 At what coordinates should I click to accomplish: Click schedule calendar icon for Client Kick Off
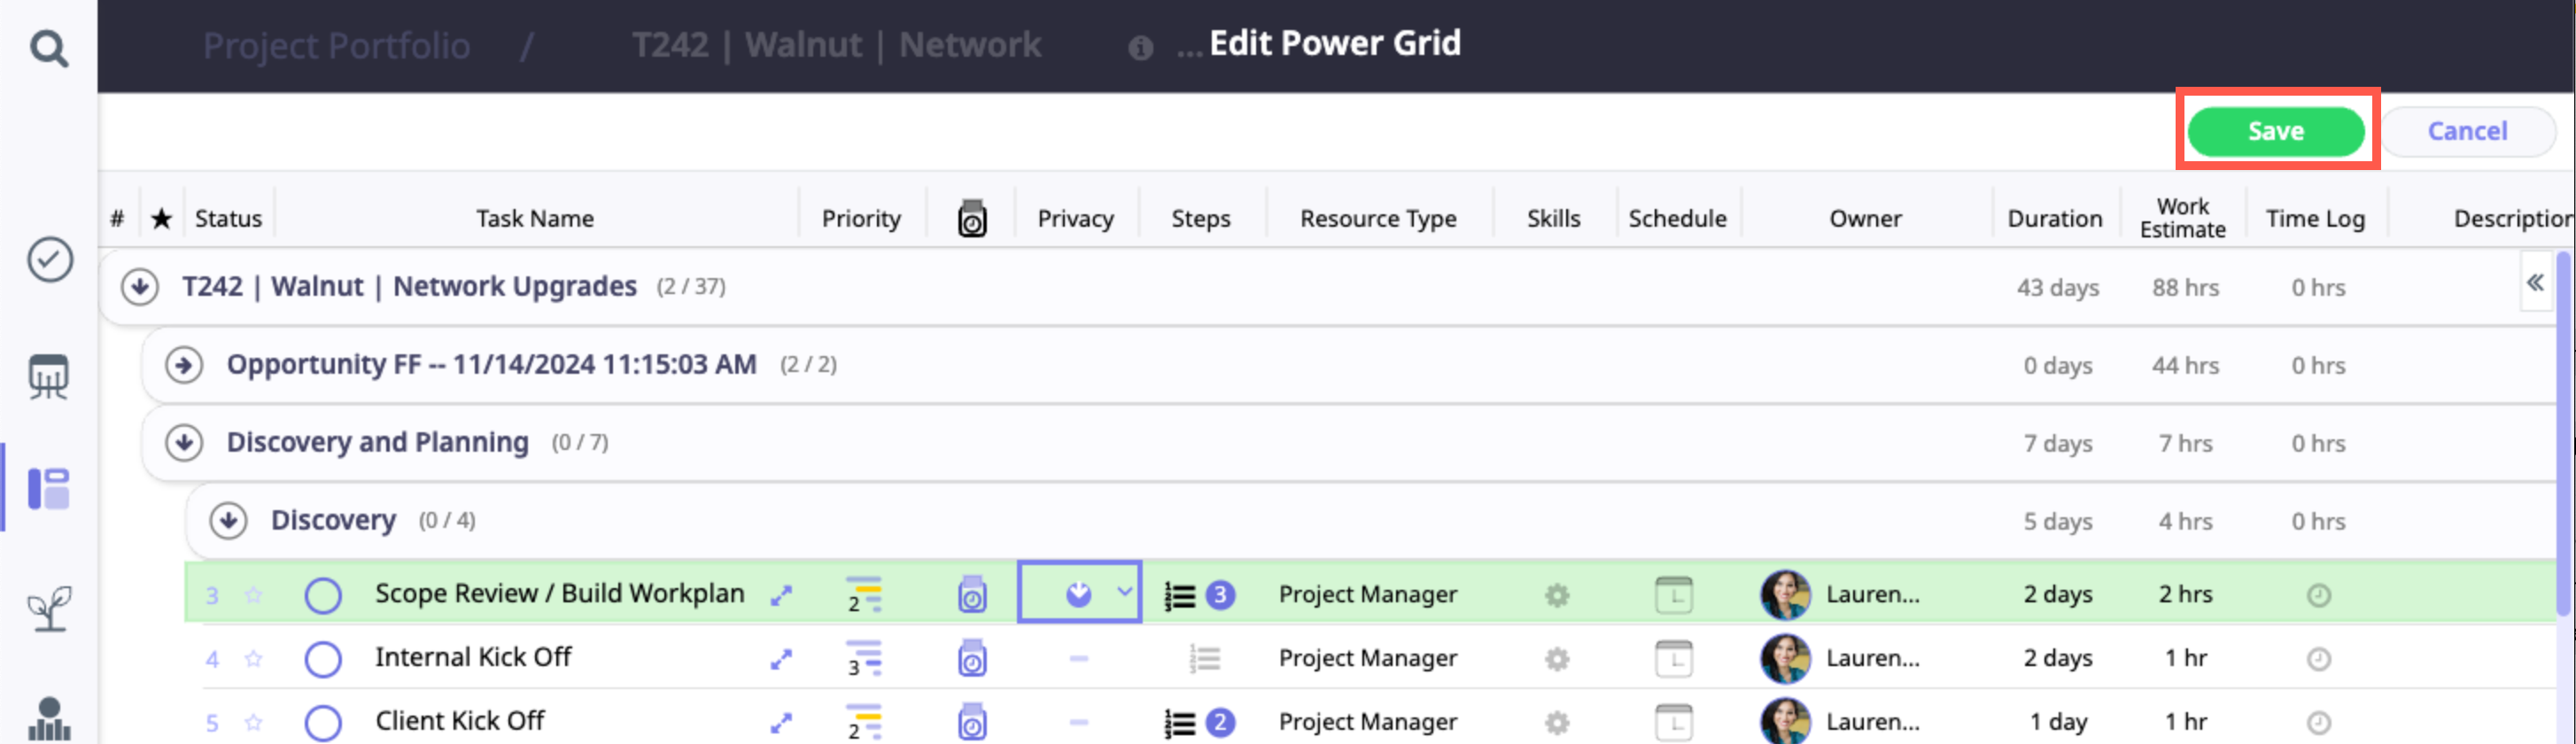pyautogui.click(x=1674, y=722)
